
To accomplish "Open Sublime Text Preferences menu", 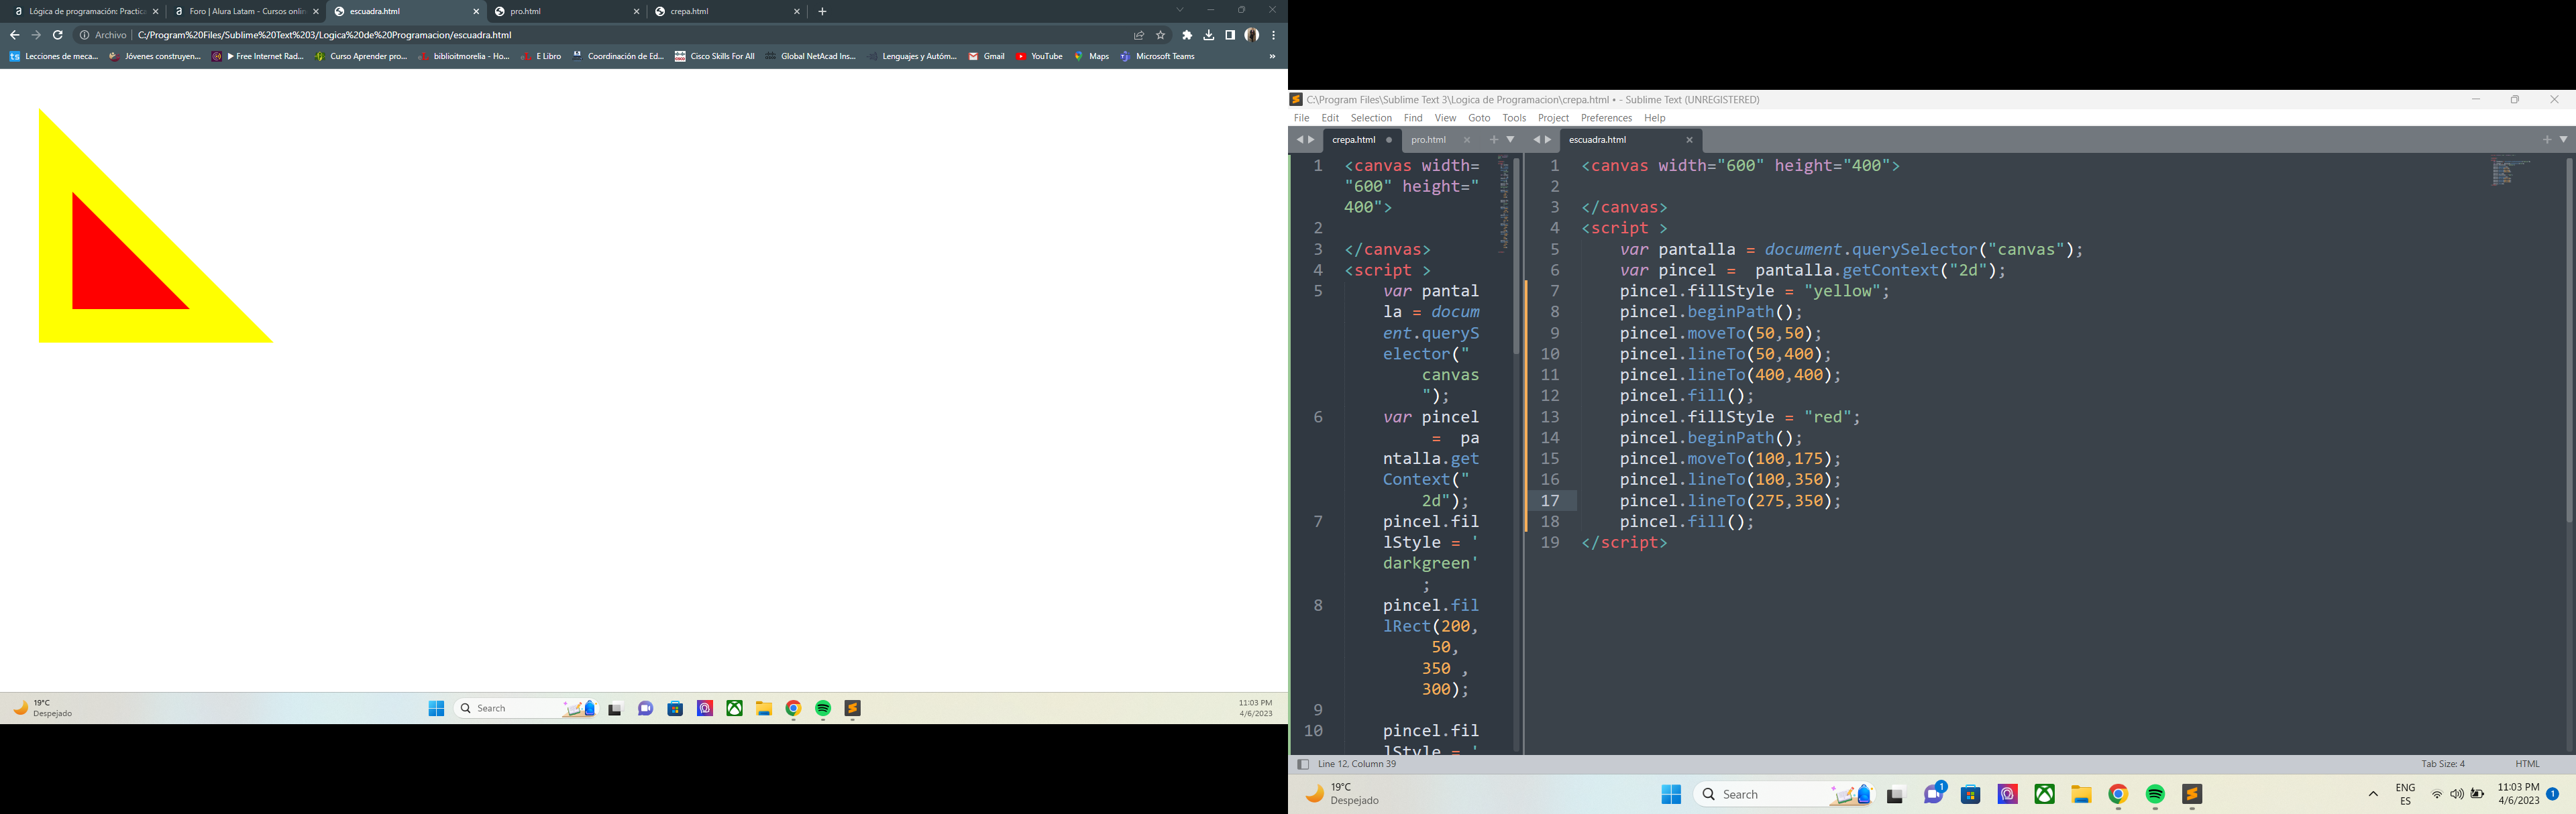I will tap(1606, 118).
